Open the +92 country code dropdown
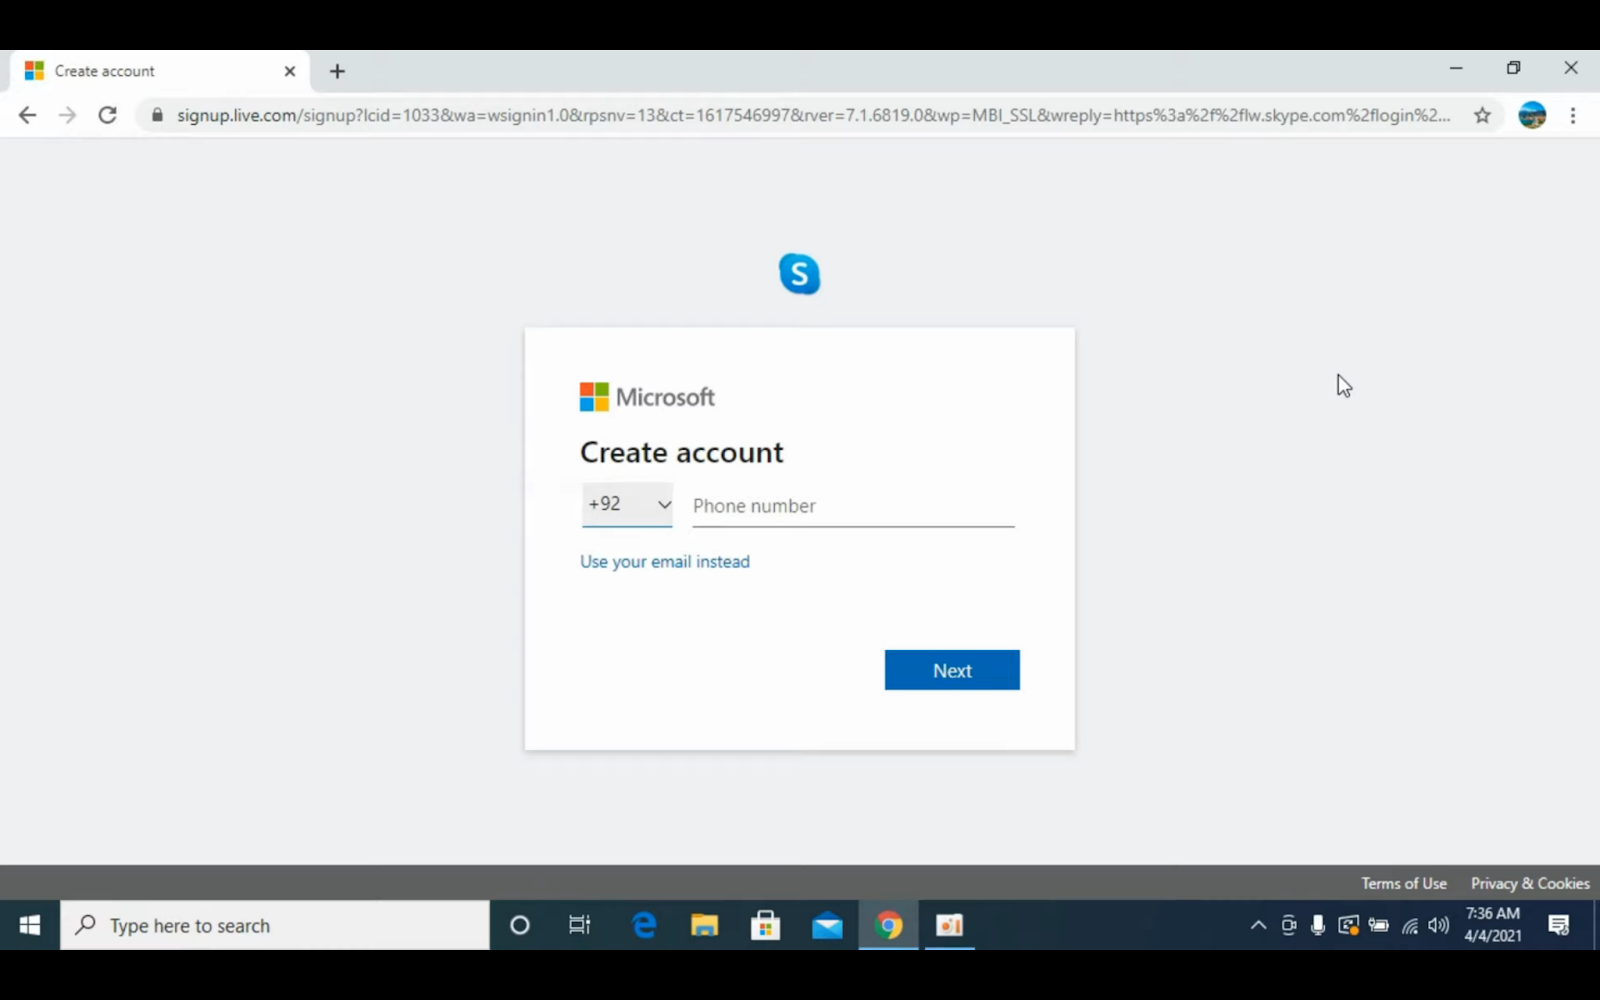 tap(627, 504)
